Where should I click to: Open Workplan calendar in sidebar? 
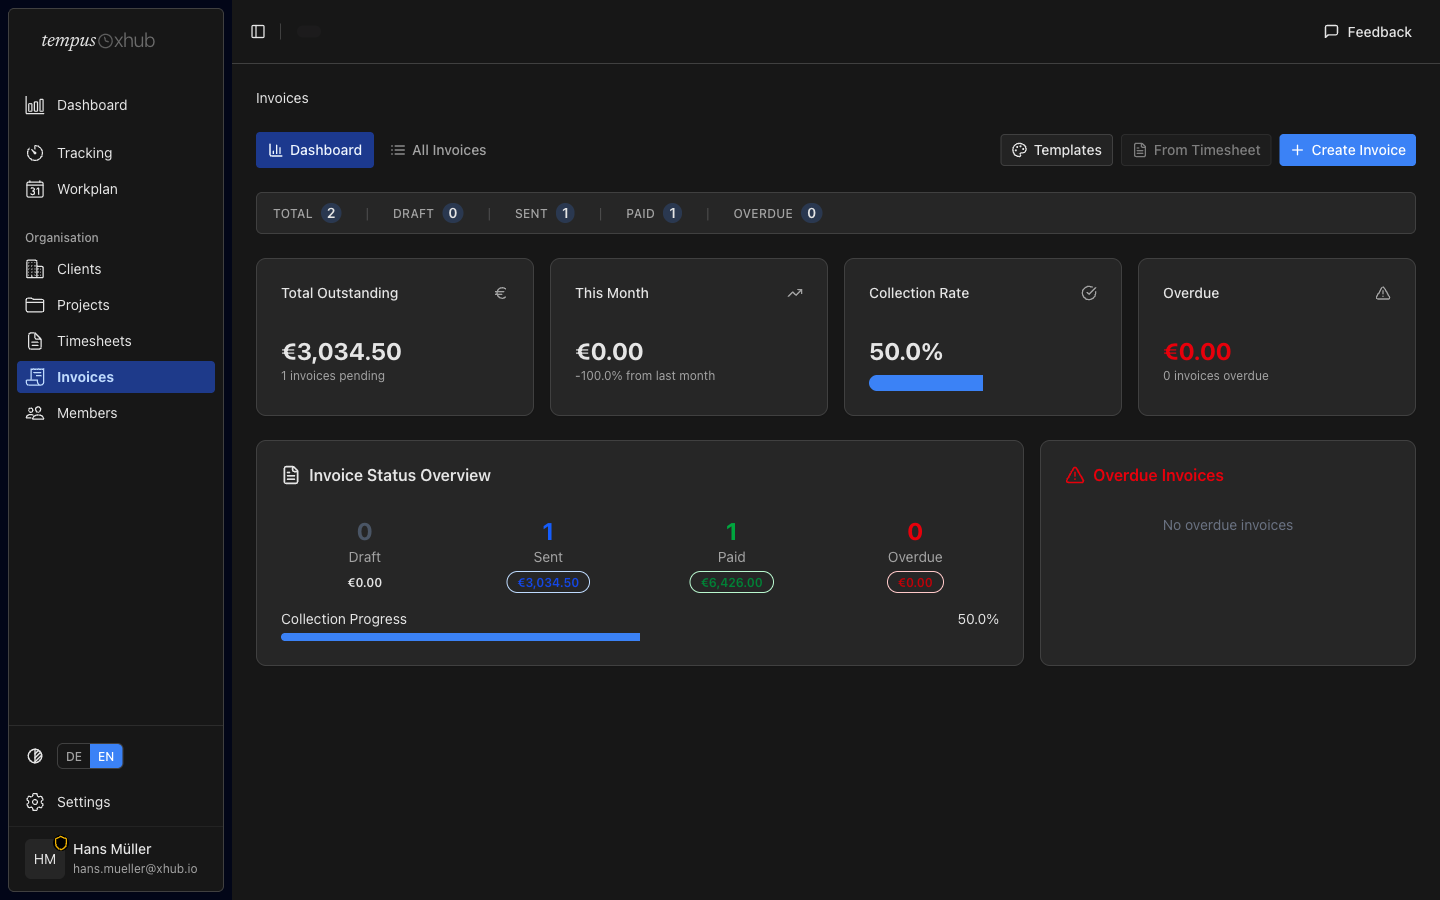(87, 189)
